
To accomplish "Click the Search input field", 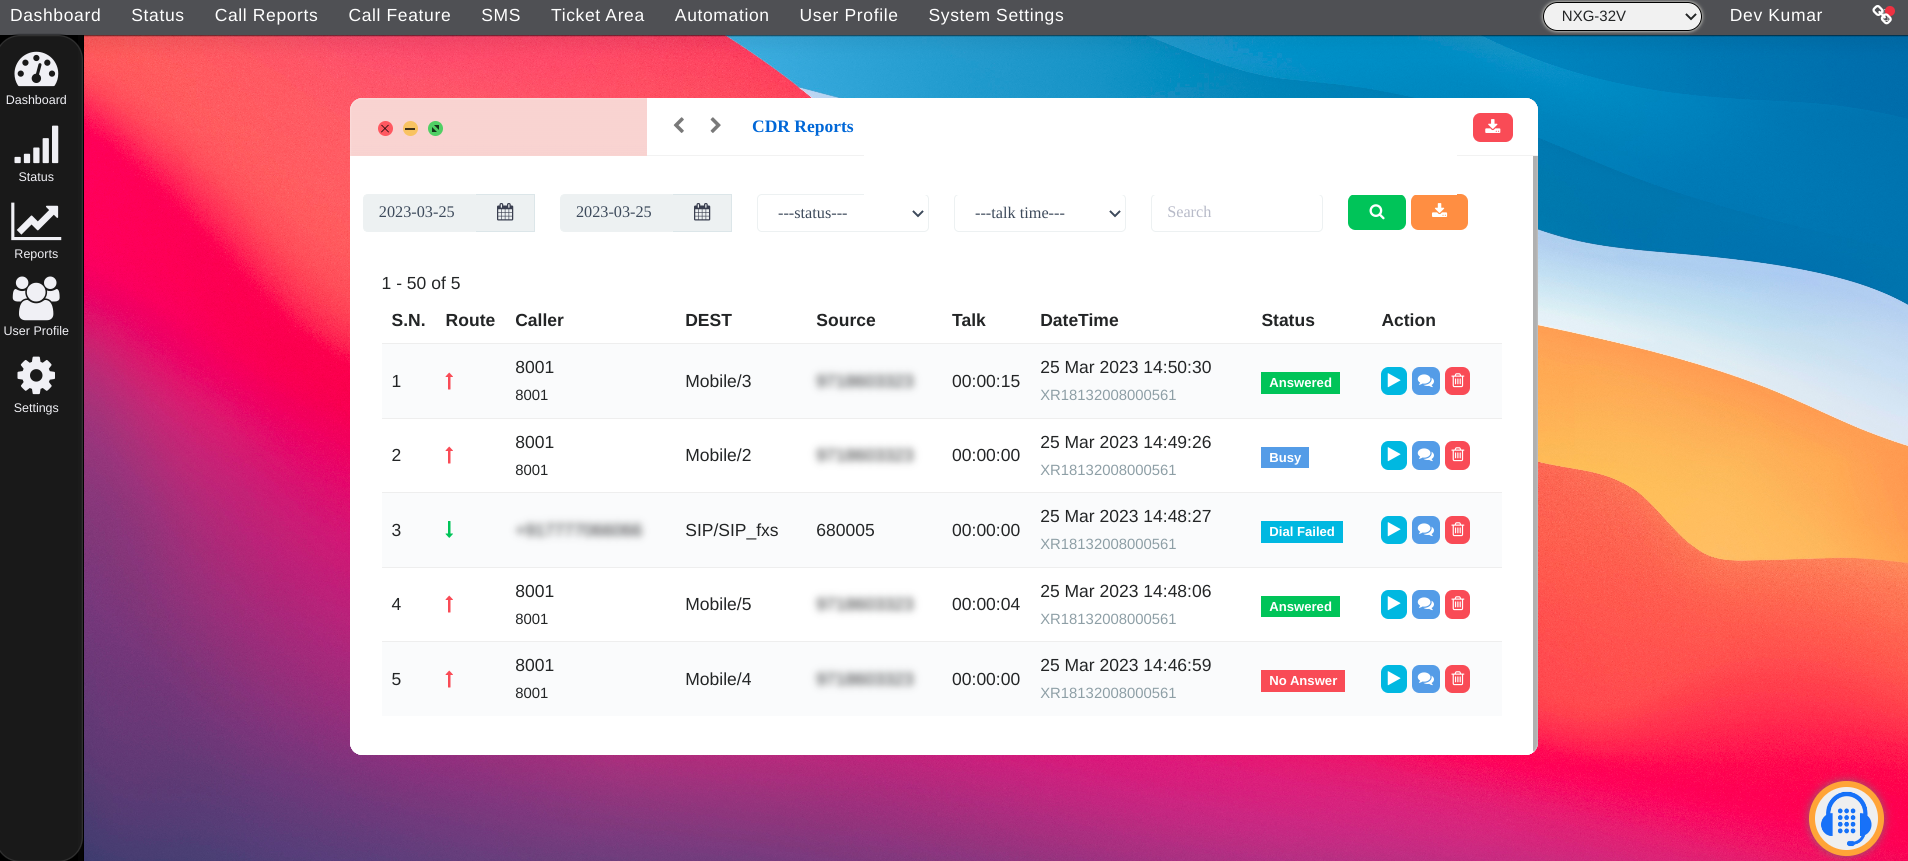I will (1236, 212).
